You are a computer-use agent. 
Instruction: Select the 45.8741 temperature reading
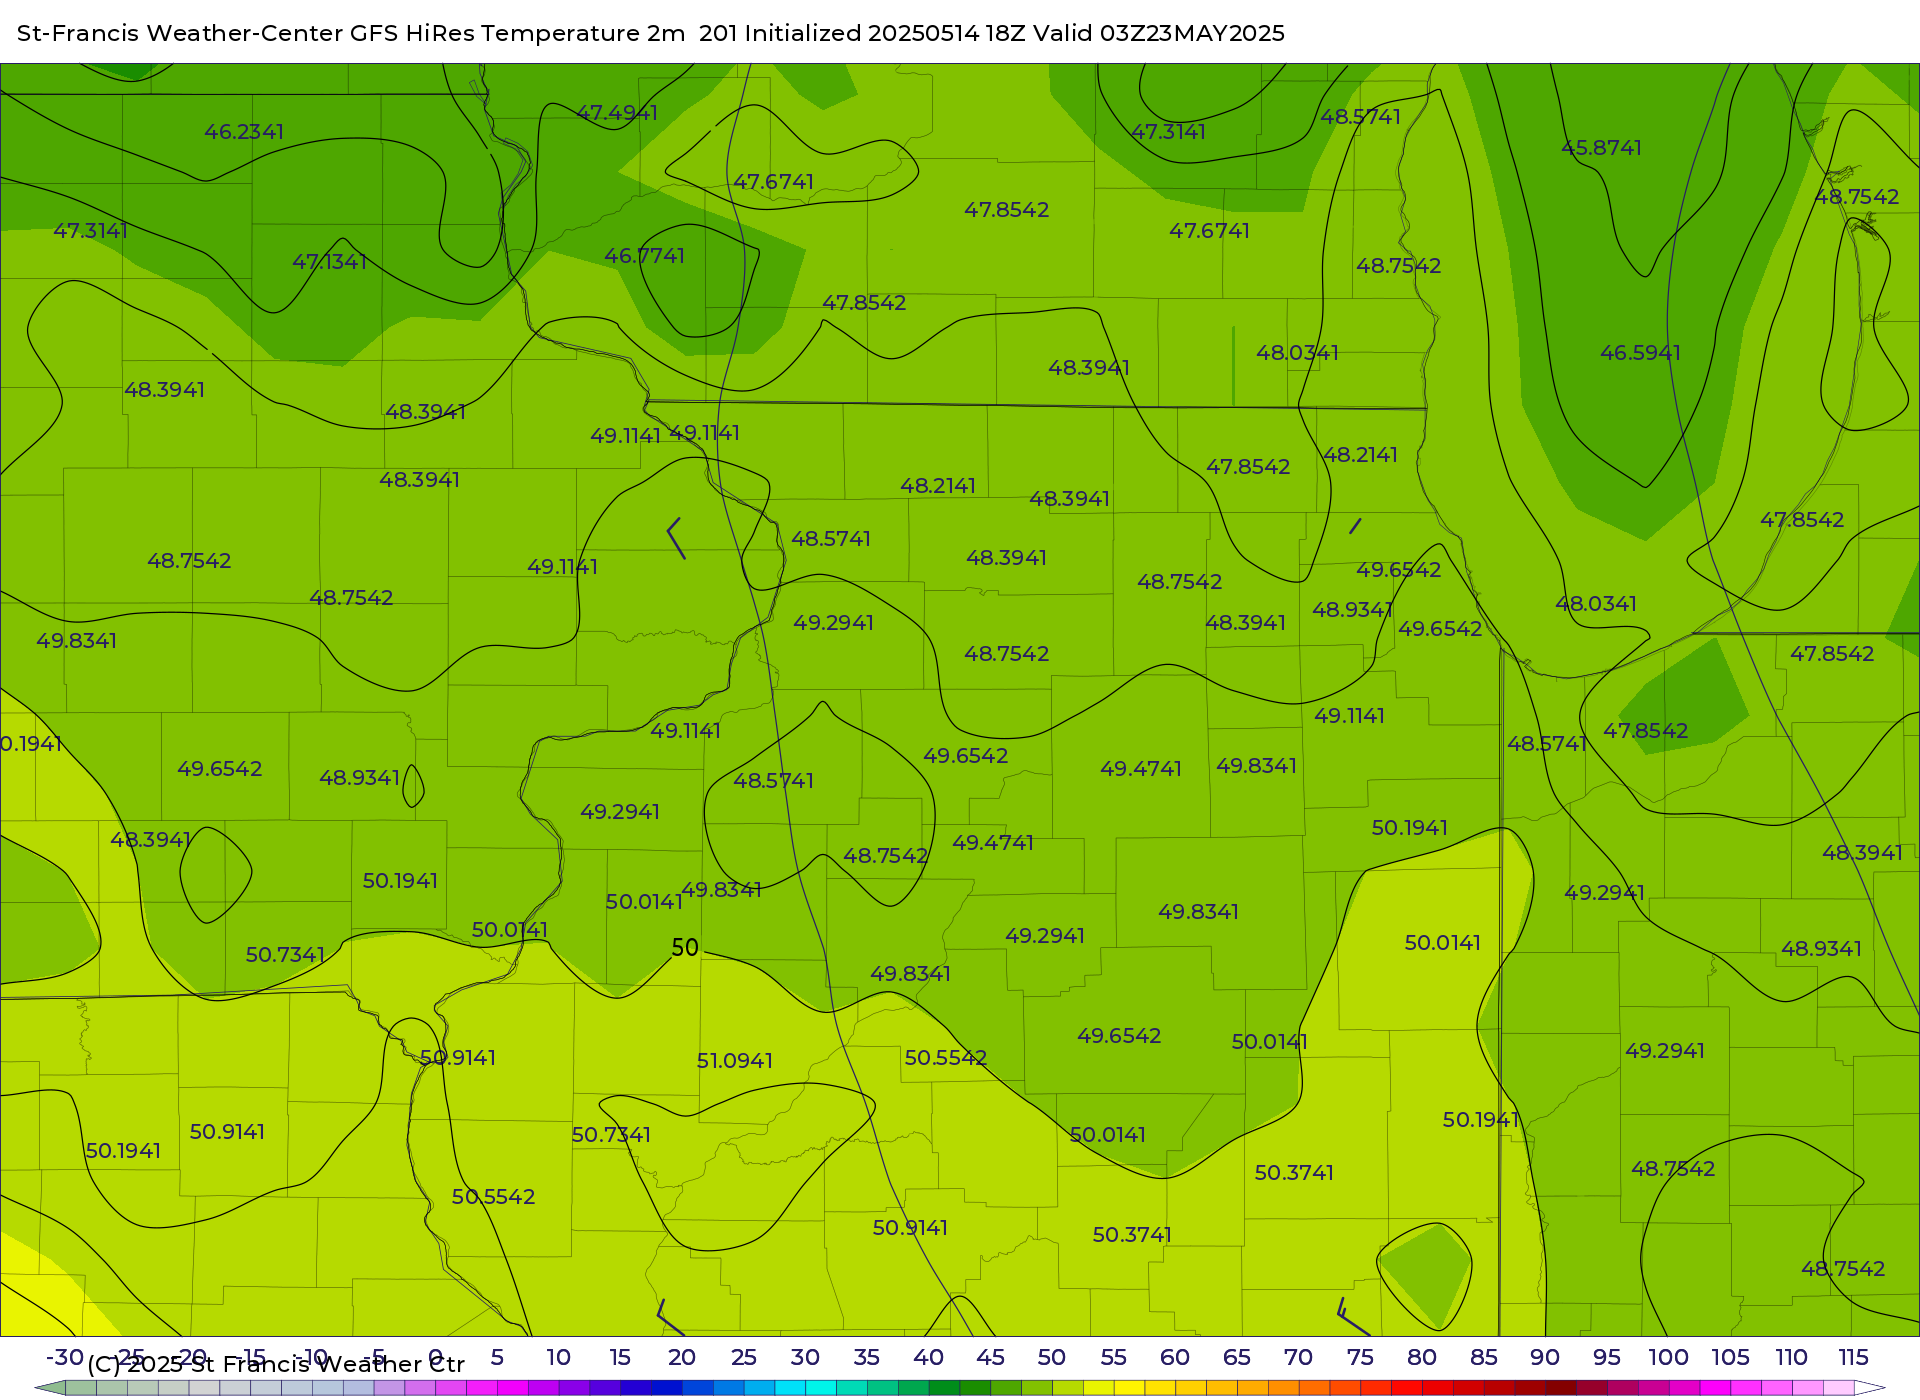tap(1601, 148)
